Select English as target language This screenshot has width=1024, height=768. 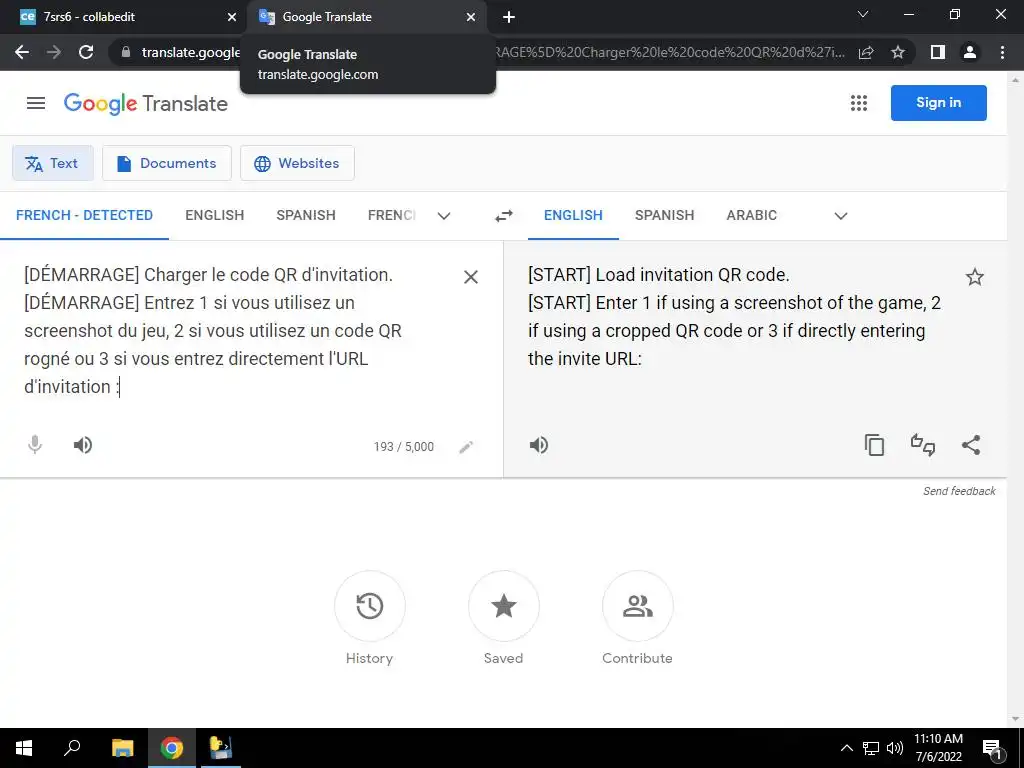[x=573, y=216]
